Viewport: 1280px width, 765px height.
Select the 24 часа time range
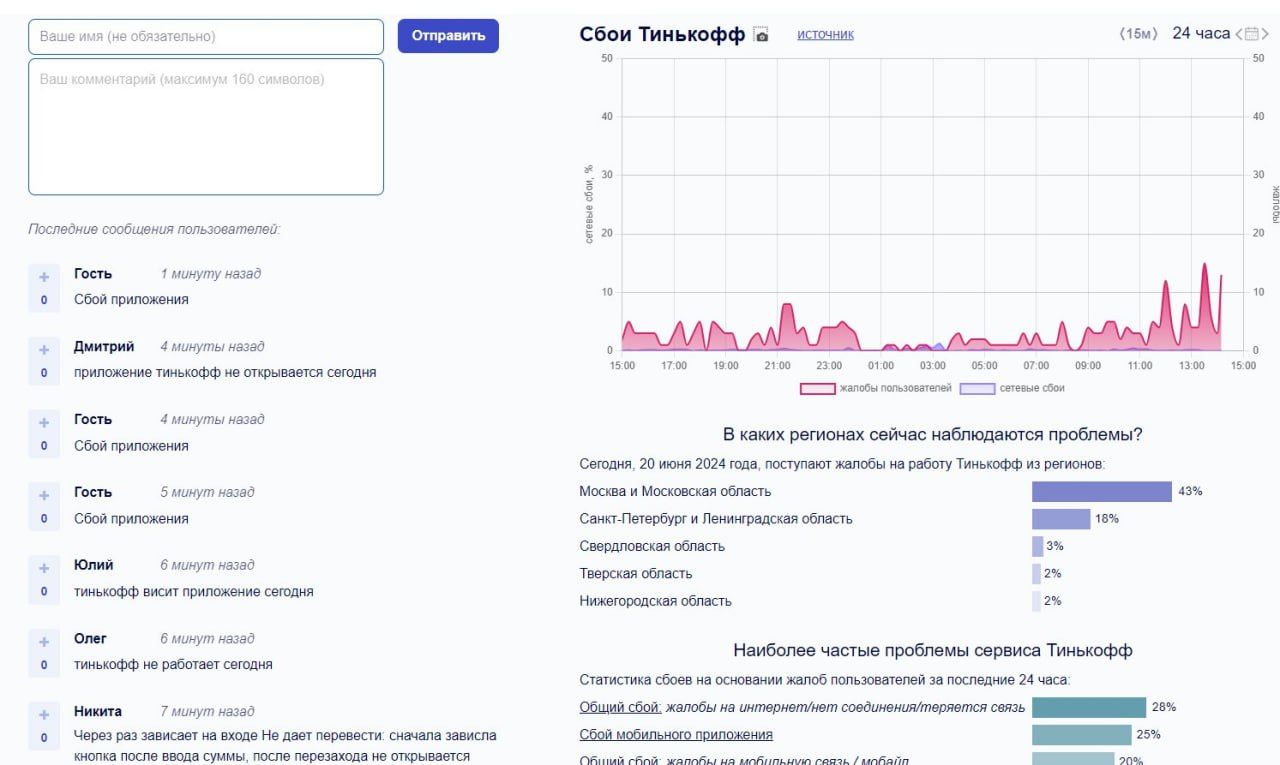point(1200,34)
